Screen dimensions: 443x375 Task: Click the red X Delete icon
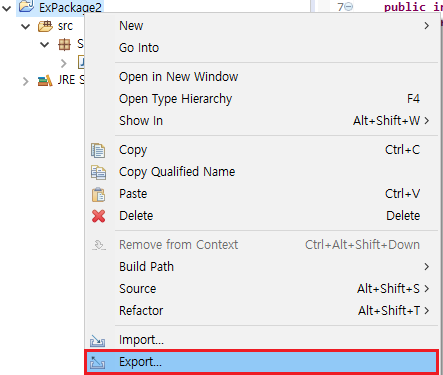pos(98,216)
